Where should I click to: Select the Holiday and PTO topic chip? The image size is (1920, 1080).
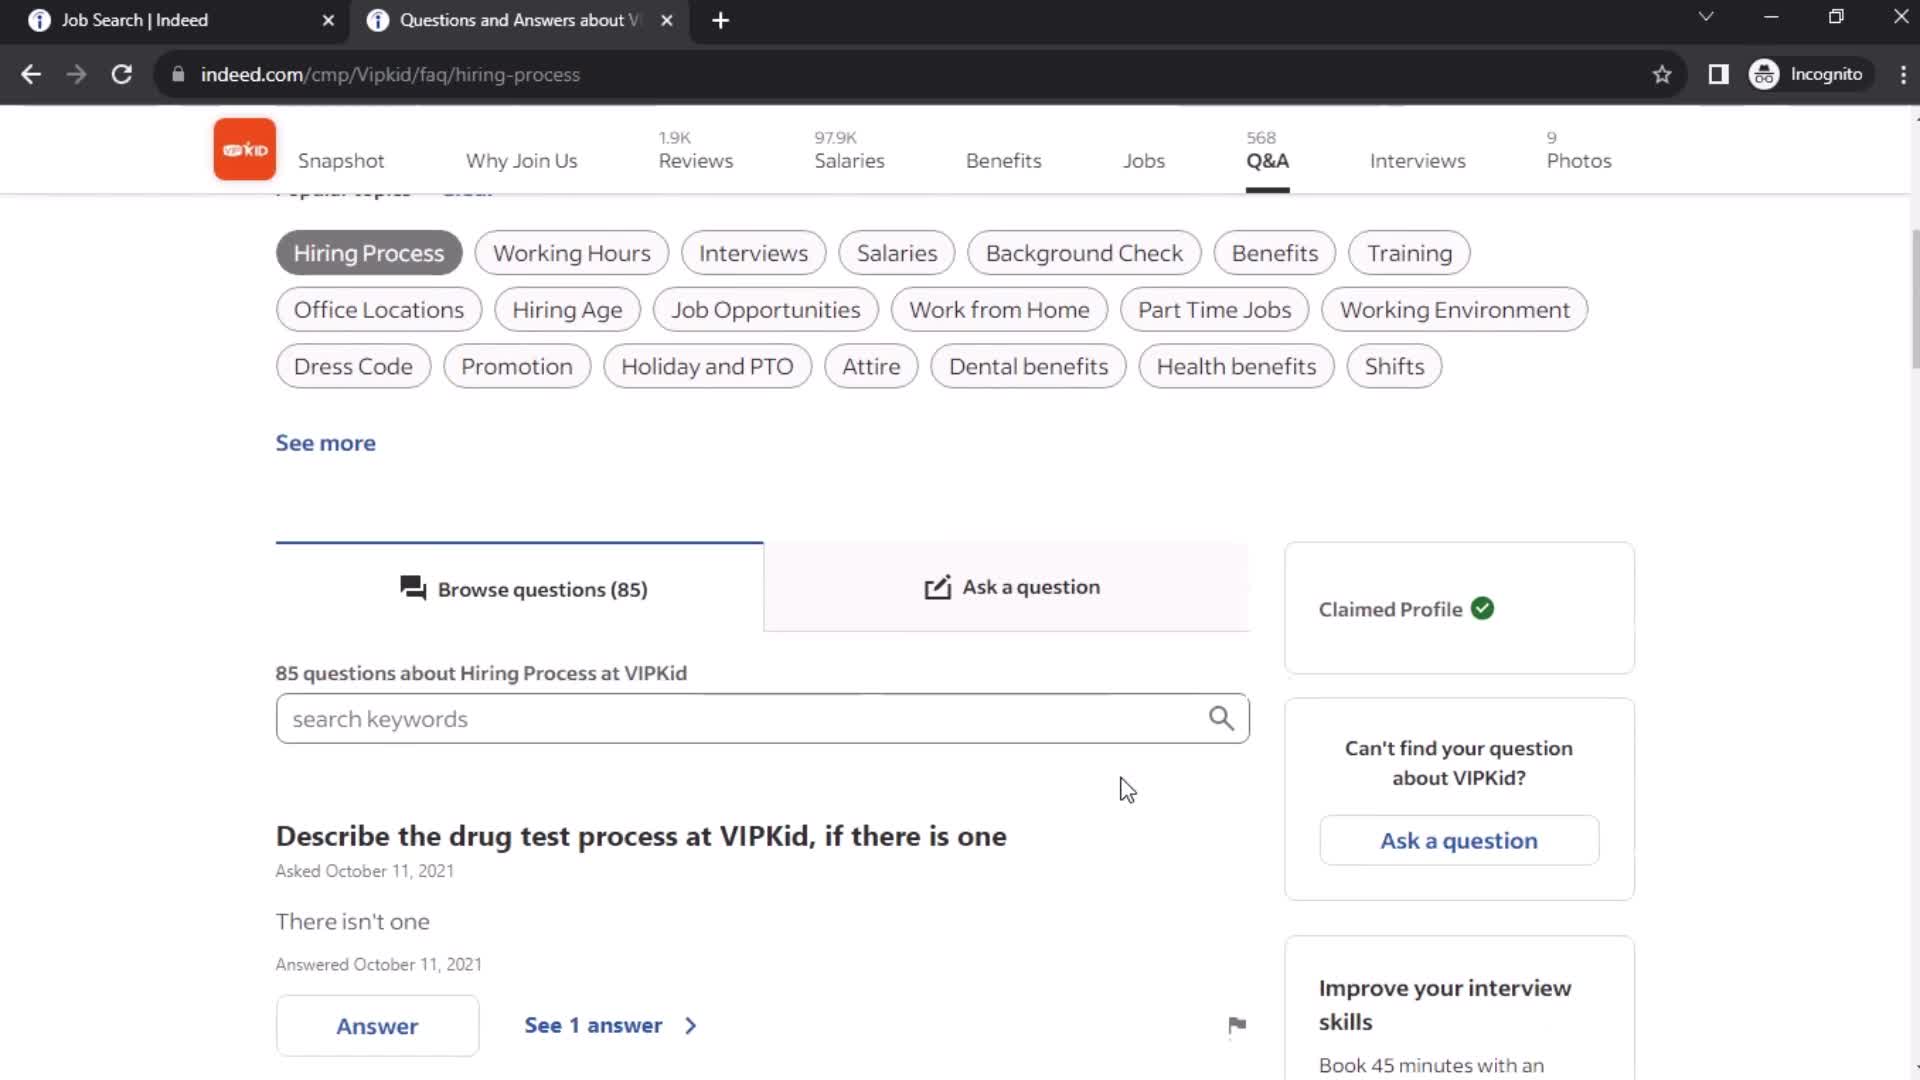(x=707, y=366)
